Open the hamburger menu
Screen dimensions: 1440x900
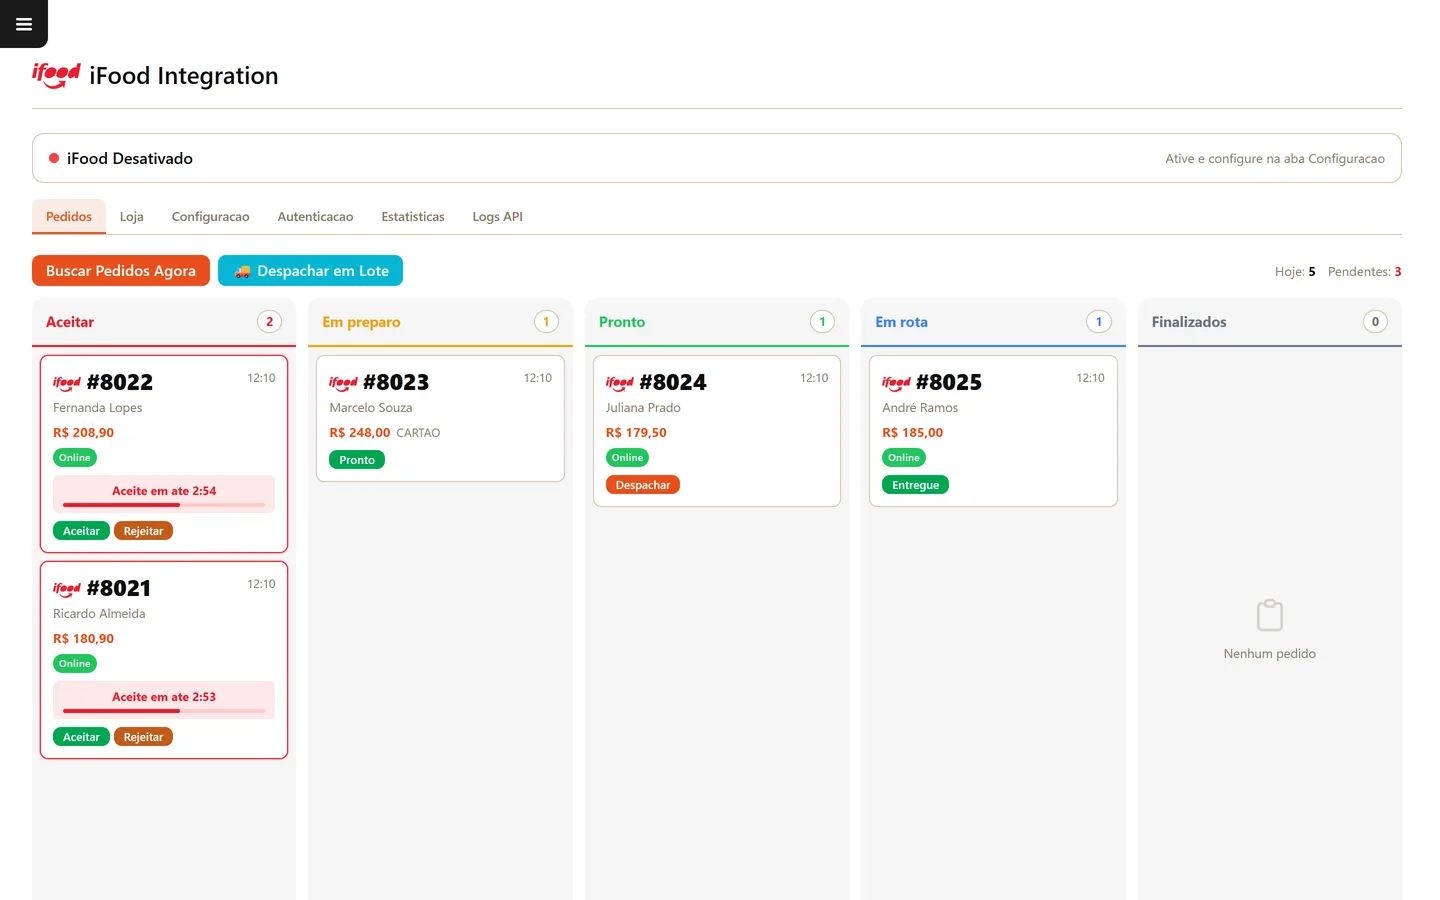pyautogui.click(x=24, y=24)
